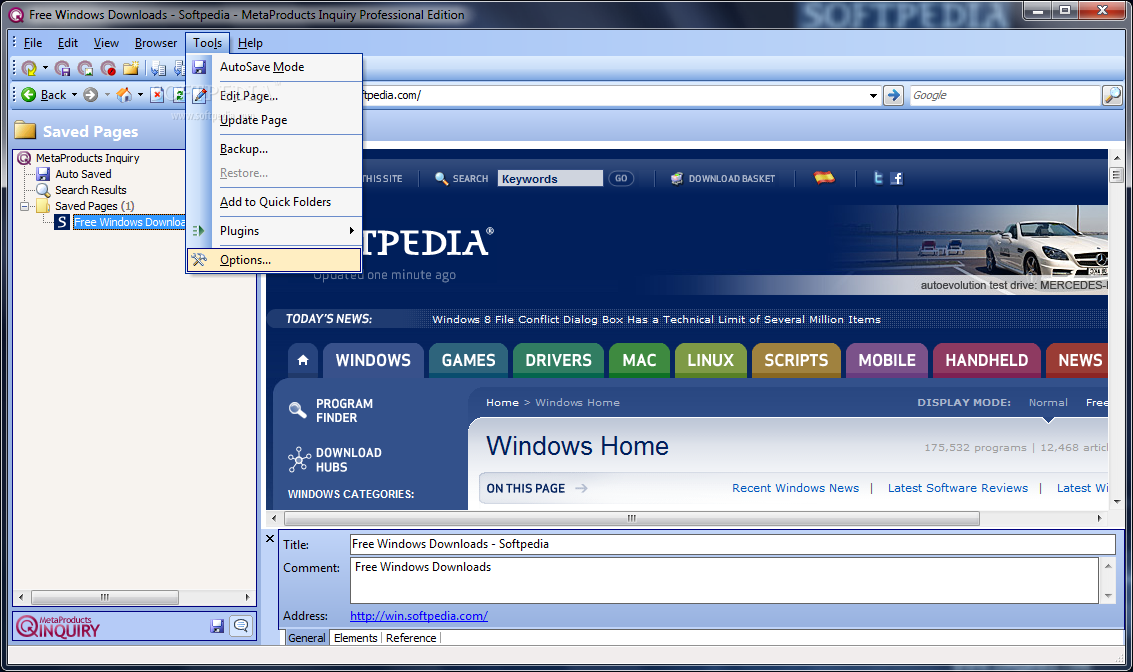Open dropdown arrow beside Inquiry search icon
This screenshot has width=1133, height=672.
[46, 69]
